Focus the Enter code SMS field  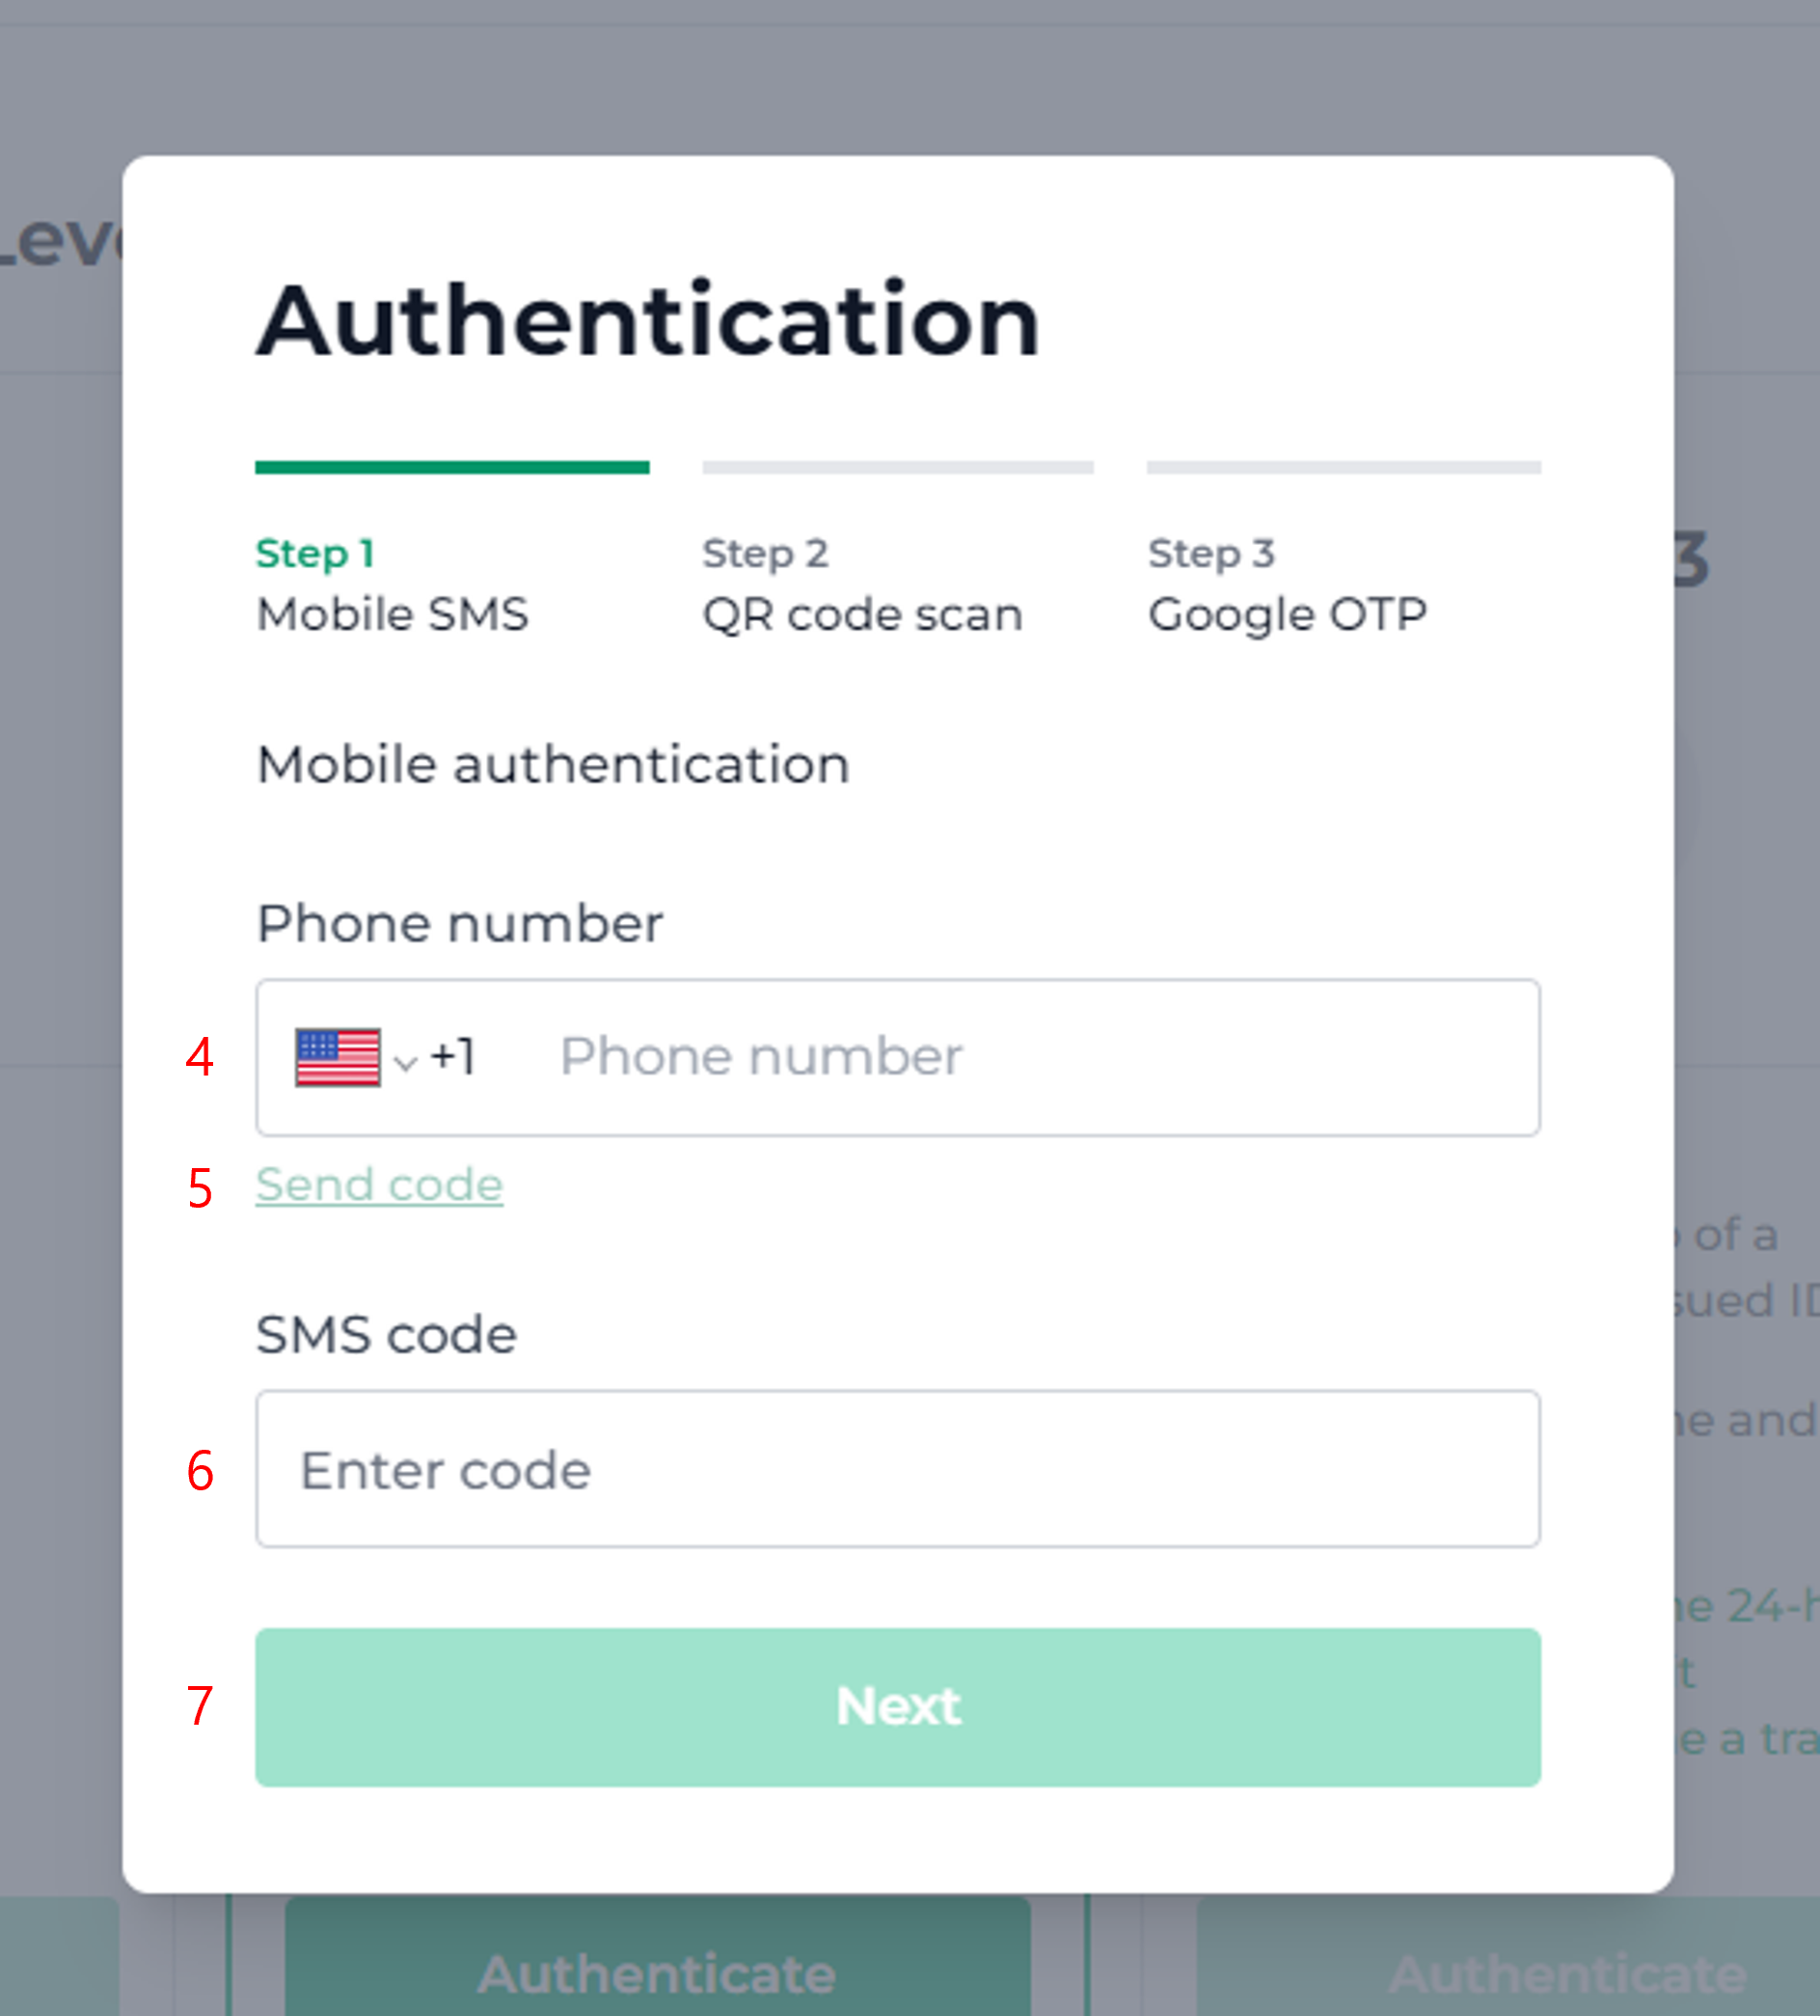click(897, 1469)
